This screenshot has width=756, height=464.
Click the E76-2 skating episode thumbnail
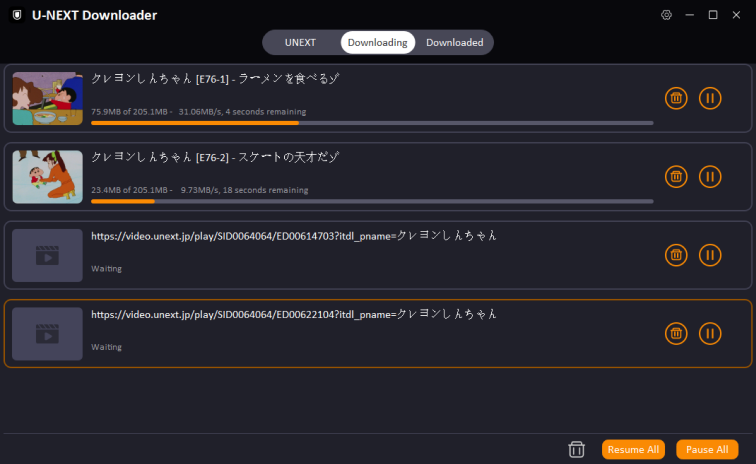click(x=47, y=176)
